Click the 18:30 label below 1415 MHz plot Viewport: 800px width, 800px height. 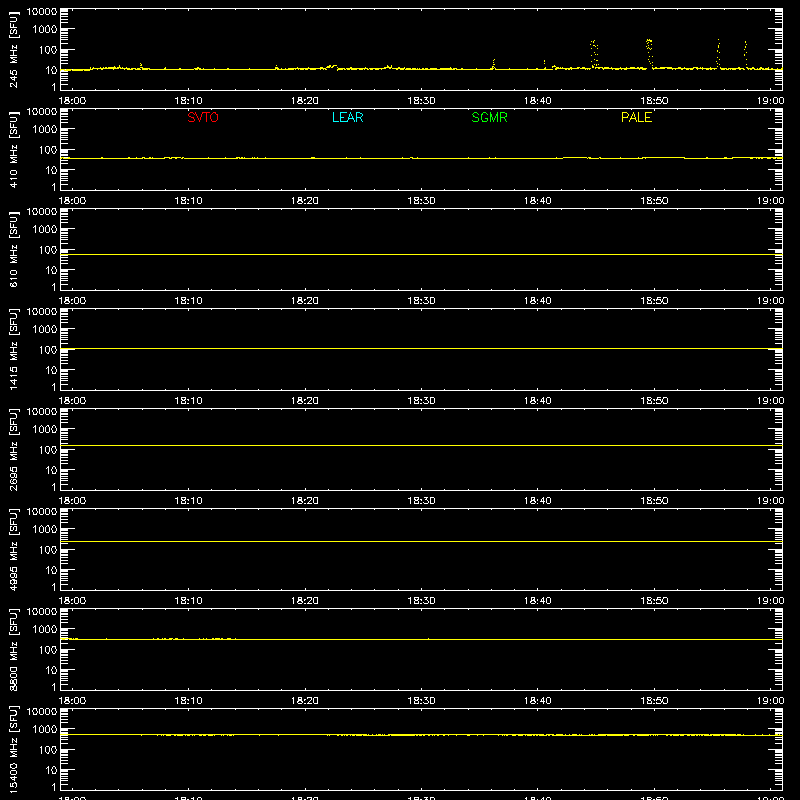tap(421, 401)
